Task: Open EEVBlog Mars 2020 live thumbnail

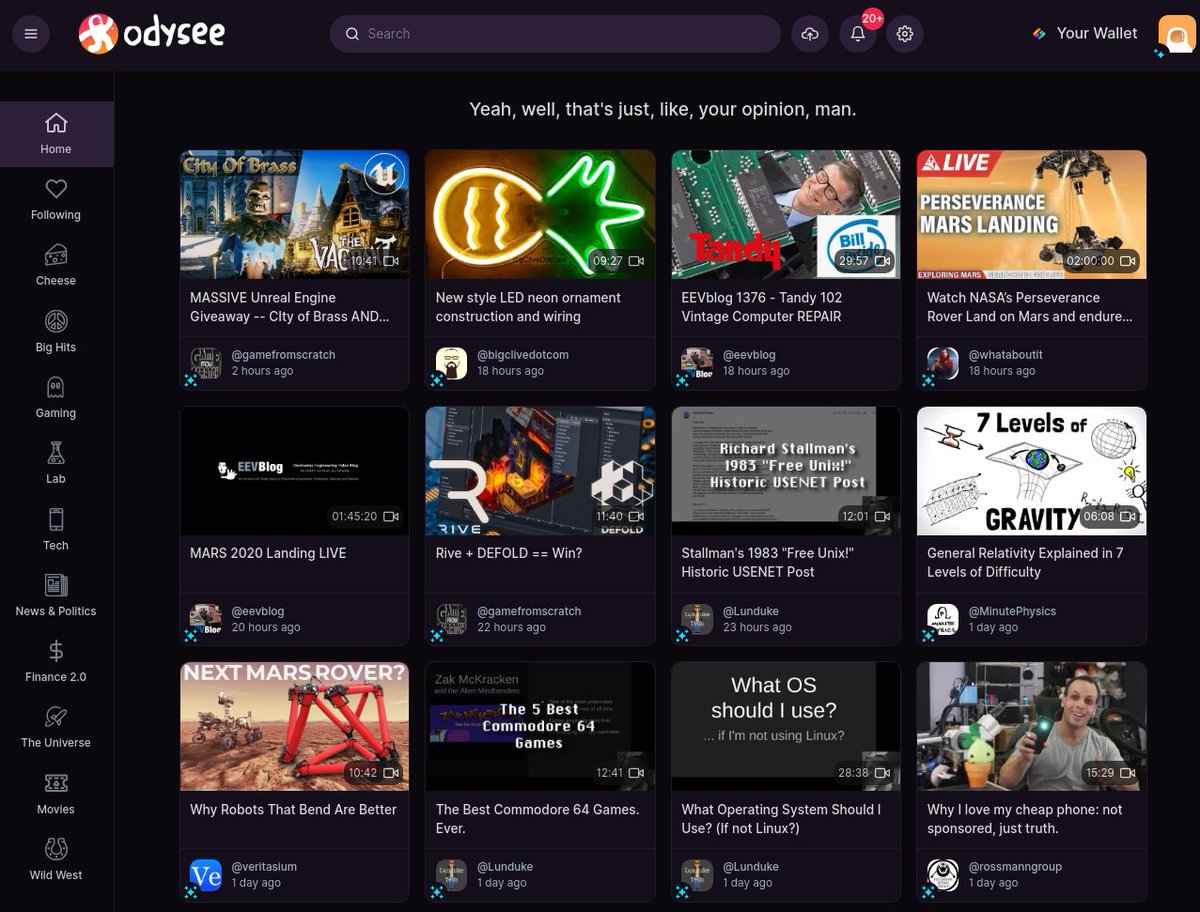Action: [295, 471]
